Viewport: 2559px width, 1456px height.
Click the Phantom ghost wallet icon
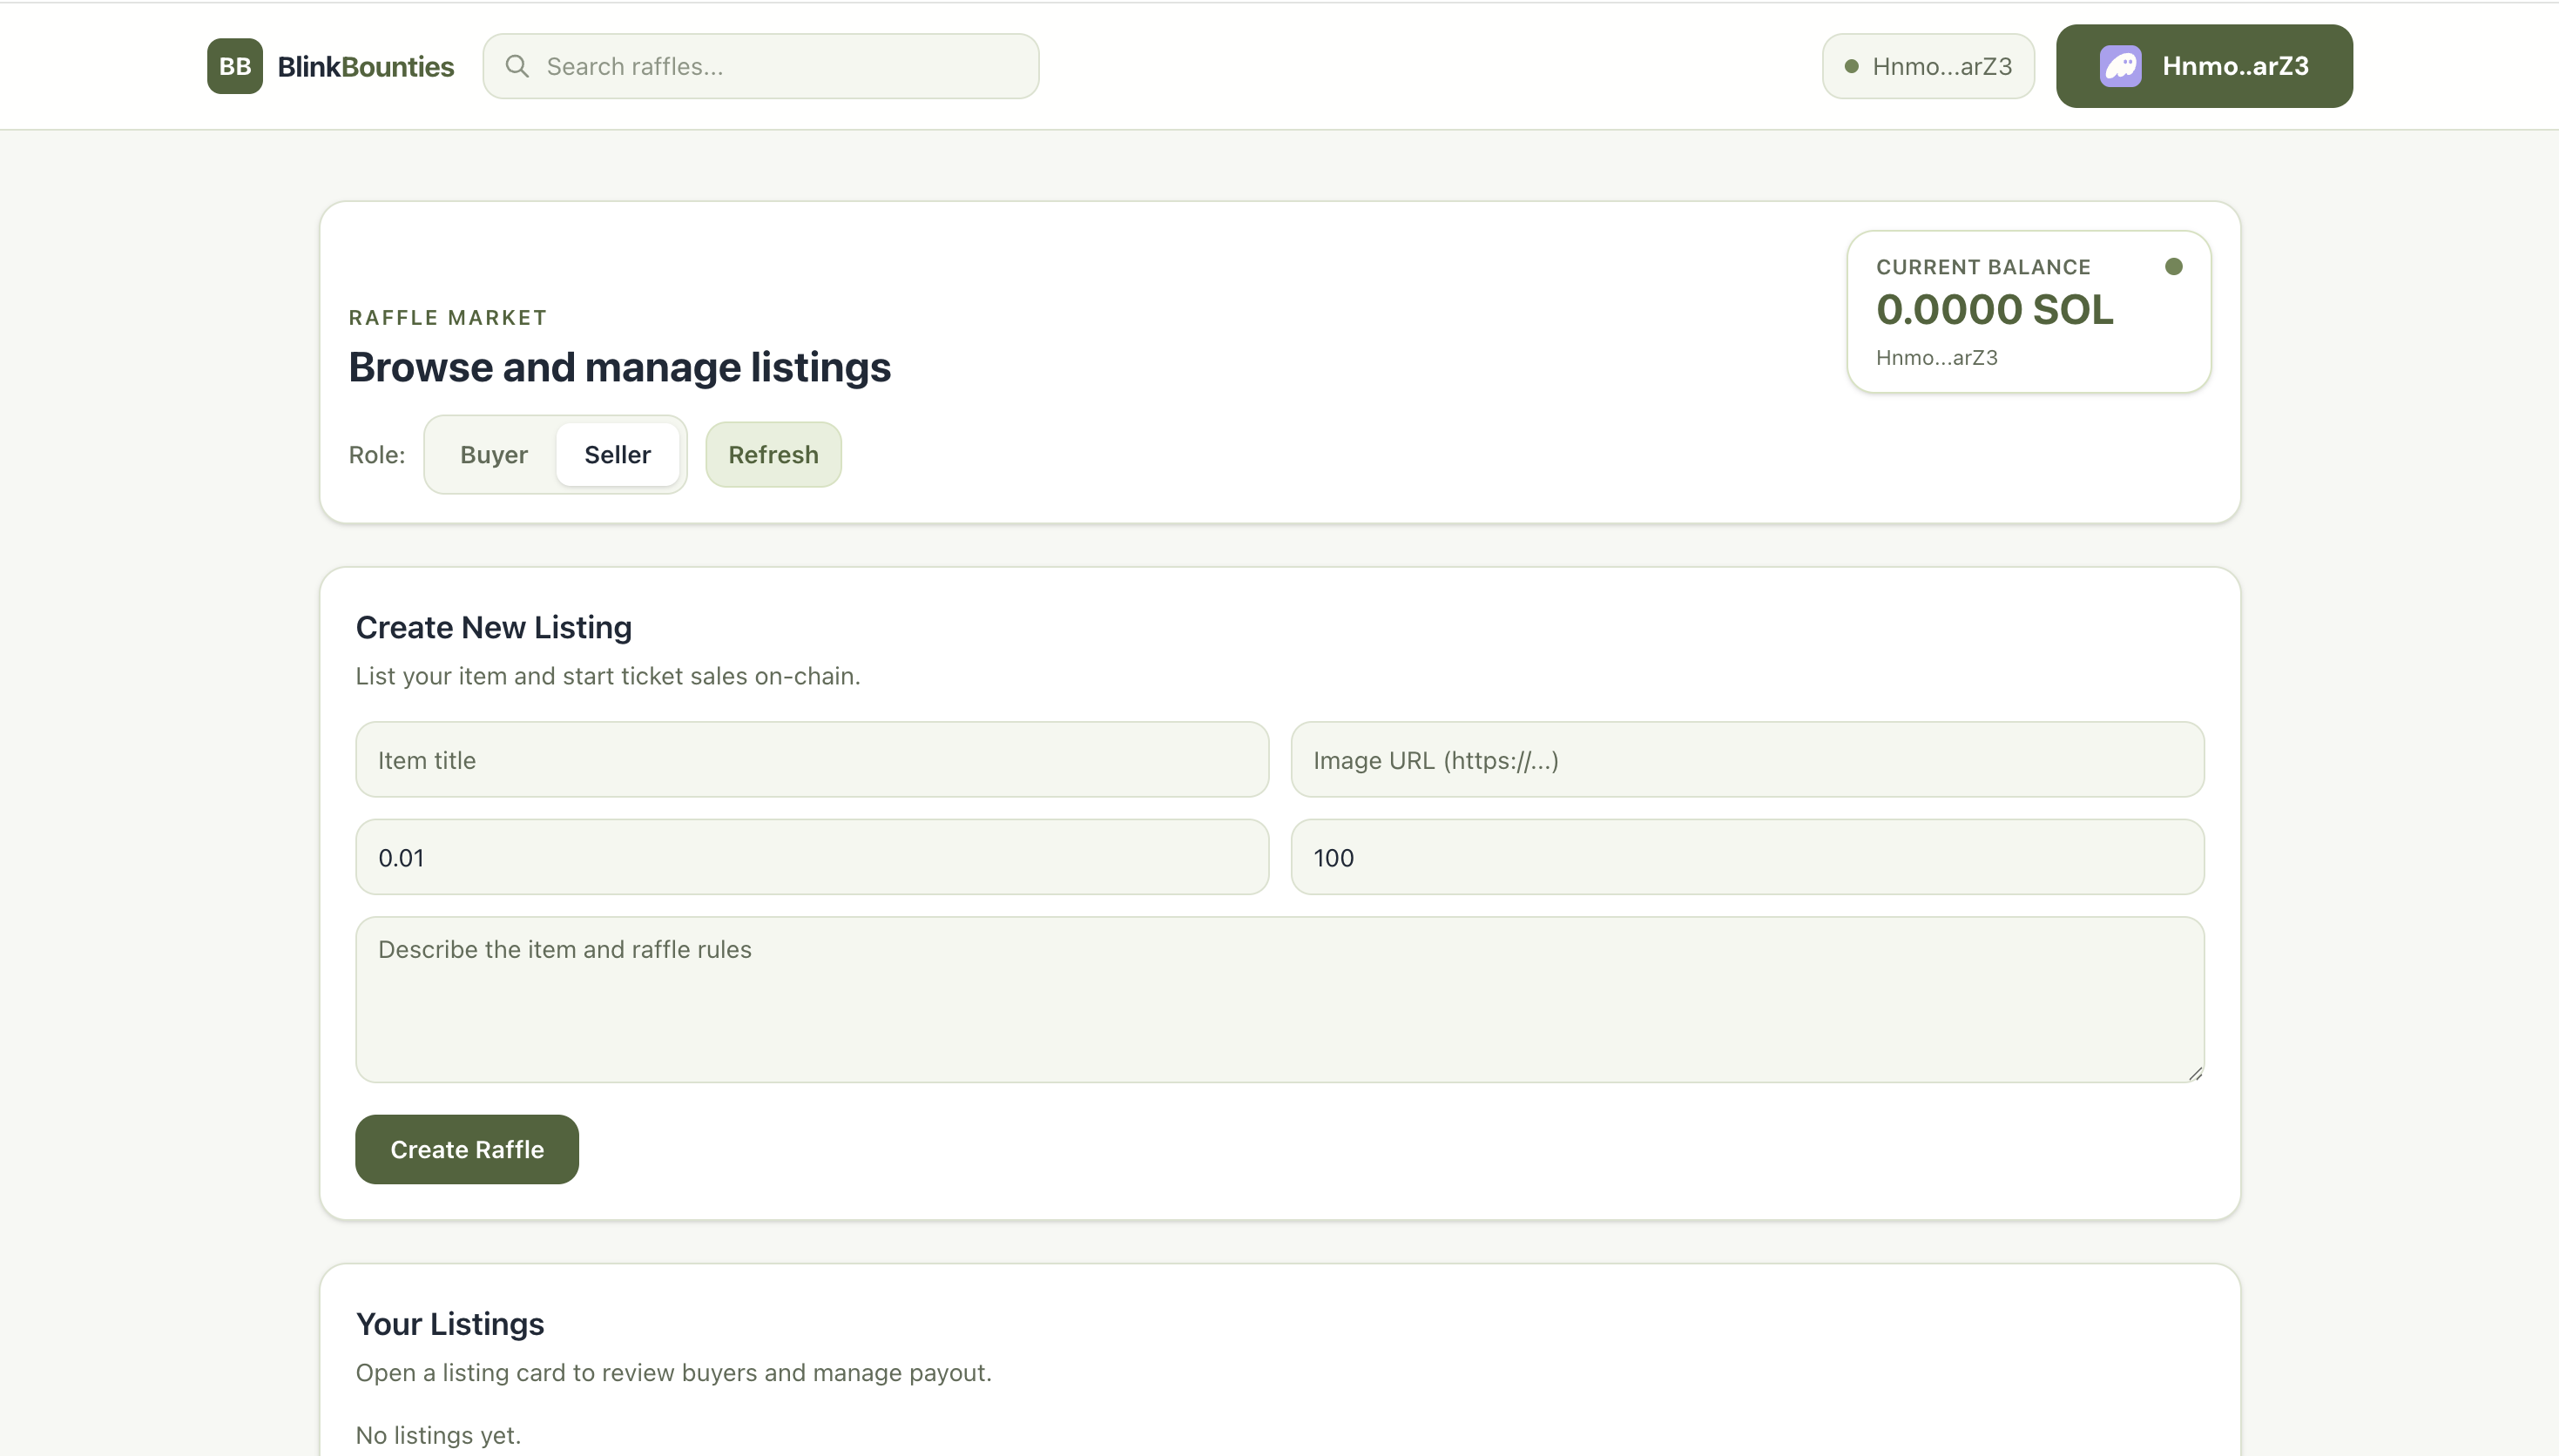click(2119, 66)
